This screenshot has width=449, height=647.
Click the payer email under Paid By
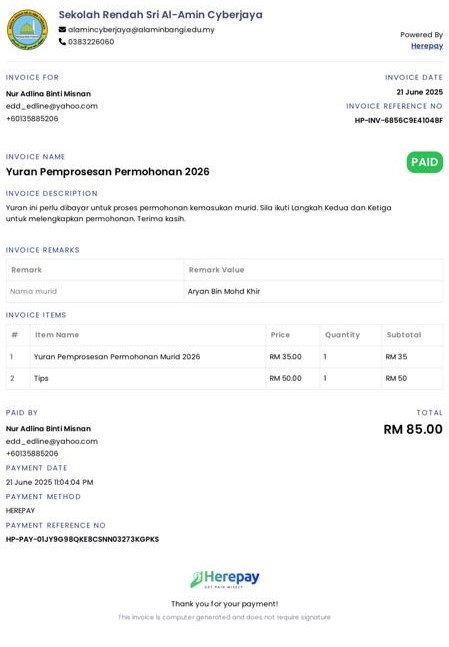(x=52, y=441)
